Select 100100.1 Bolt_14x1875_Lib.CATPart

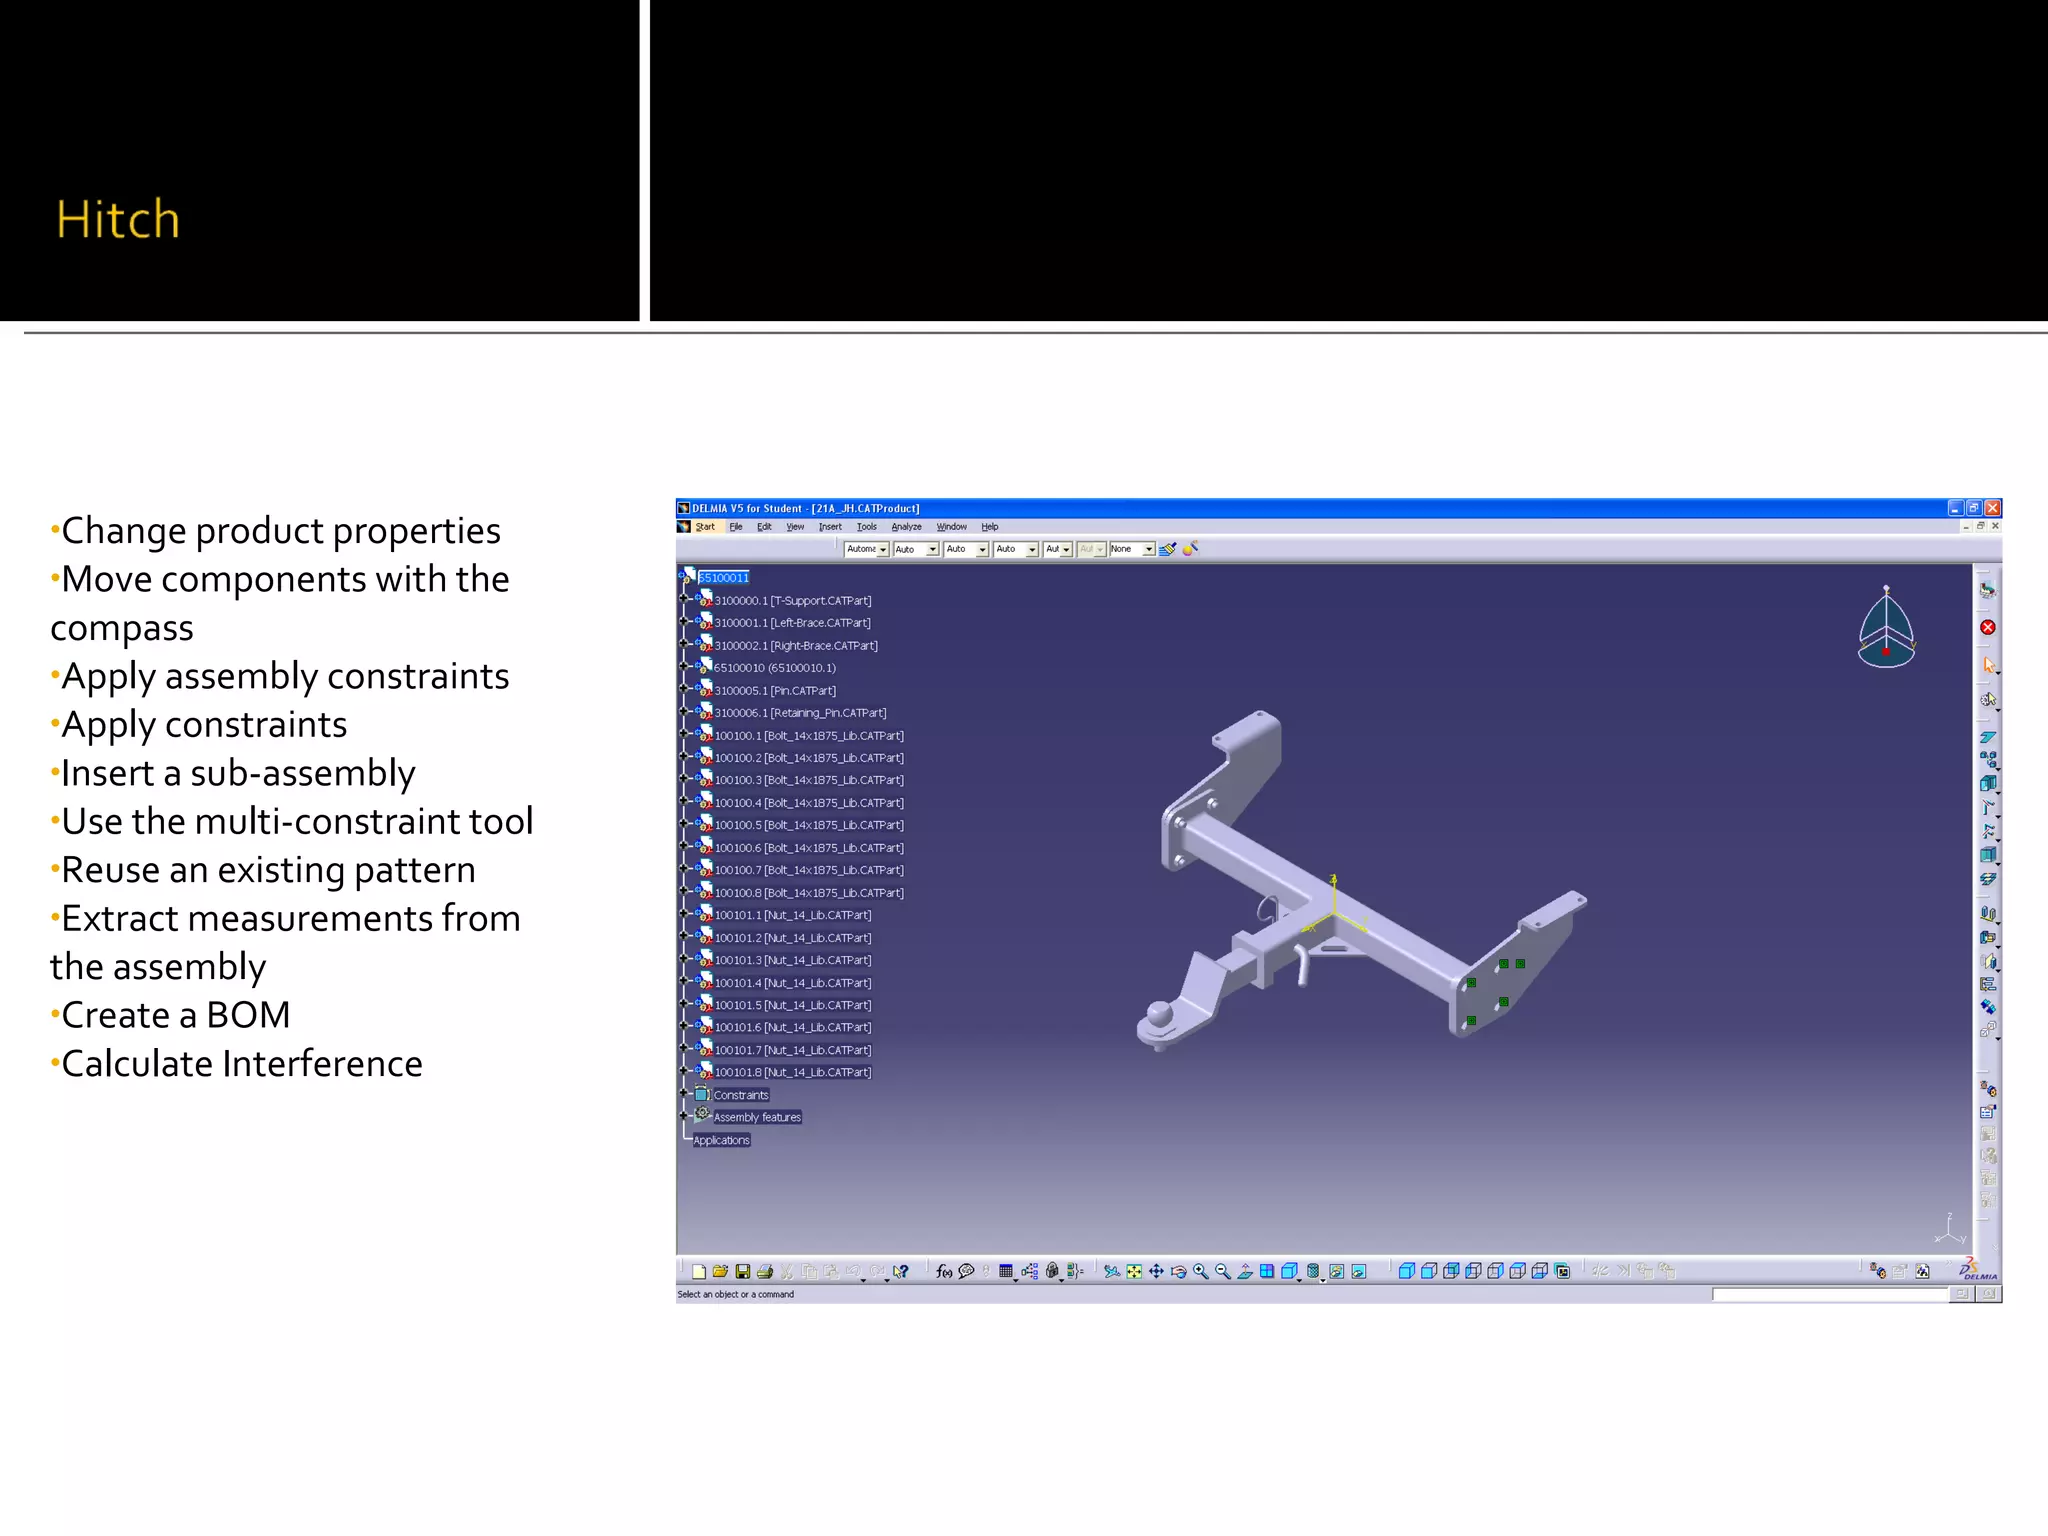[809, 736]
